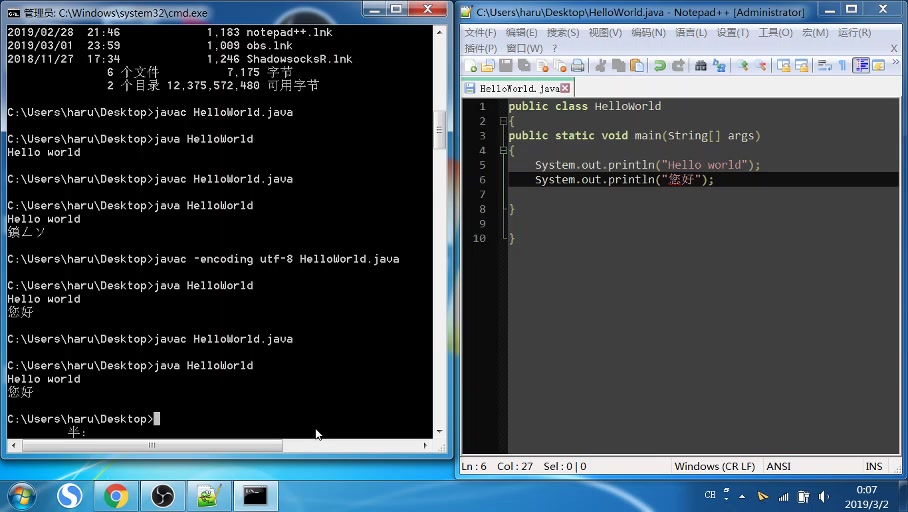Click the down arrow on cmd vertical scrollbar
The width and height of the screenshot is (908, 512).
440,431
